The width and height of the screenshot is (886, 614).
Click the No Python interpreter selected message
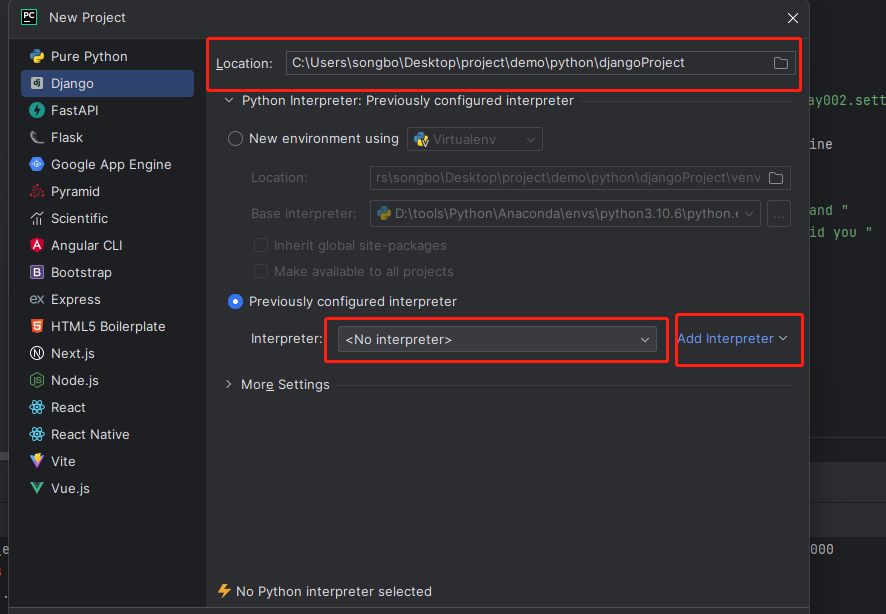tap(334, 591)
